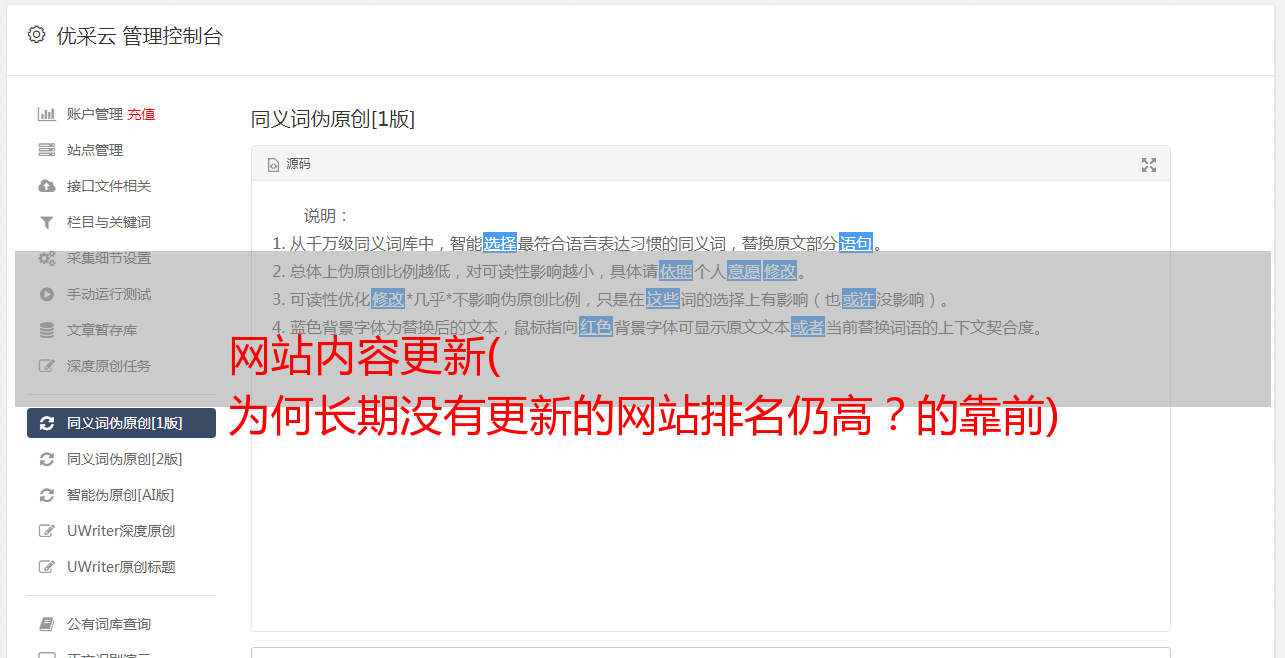Toggle the 源码 source view button
Viewport: 1285px width, 658px height.
289,164
